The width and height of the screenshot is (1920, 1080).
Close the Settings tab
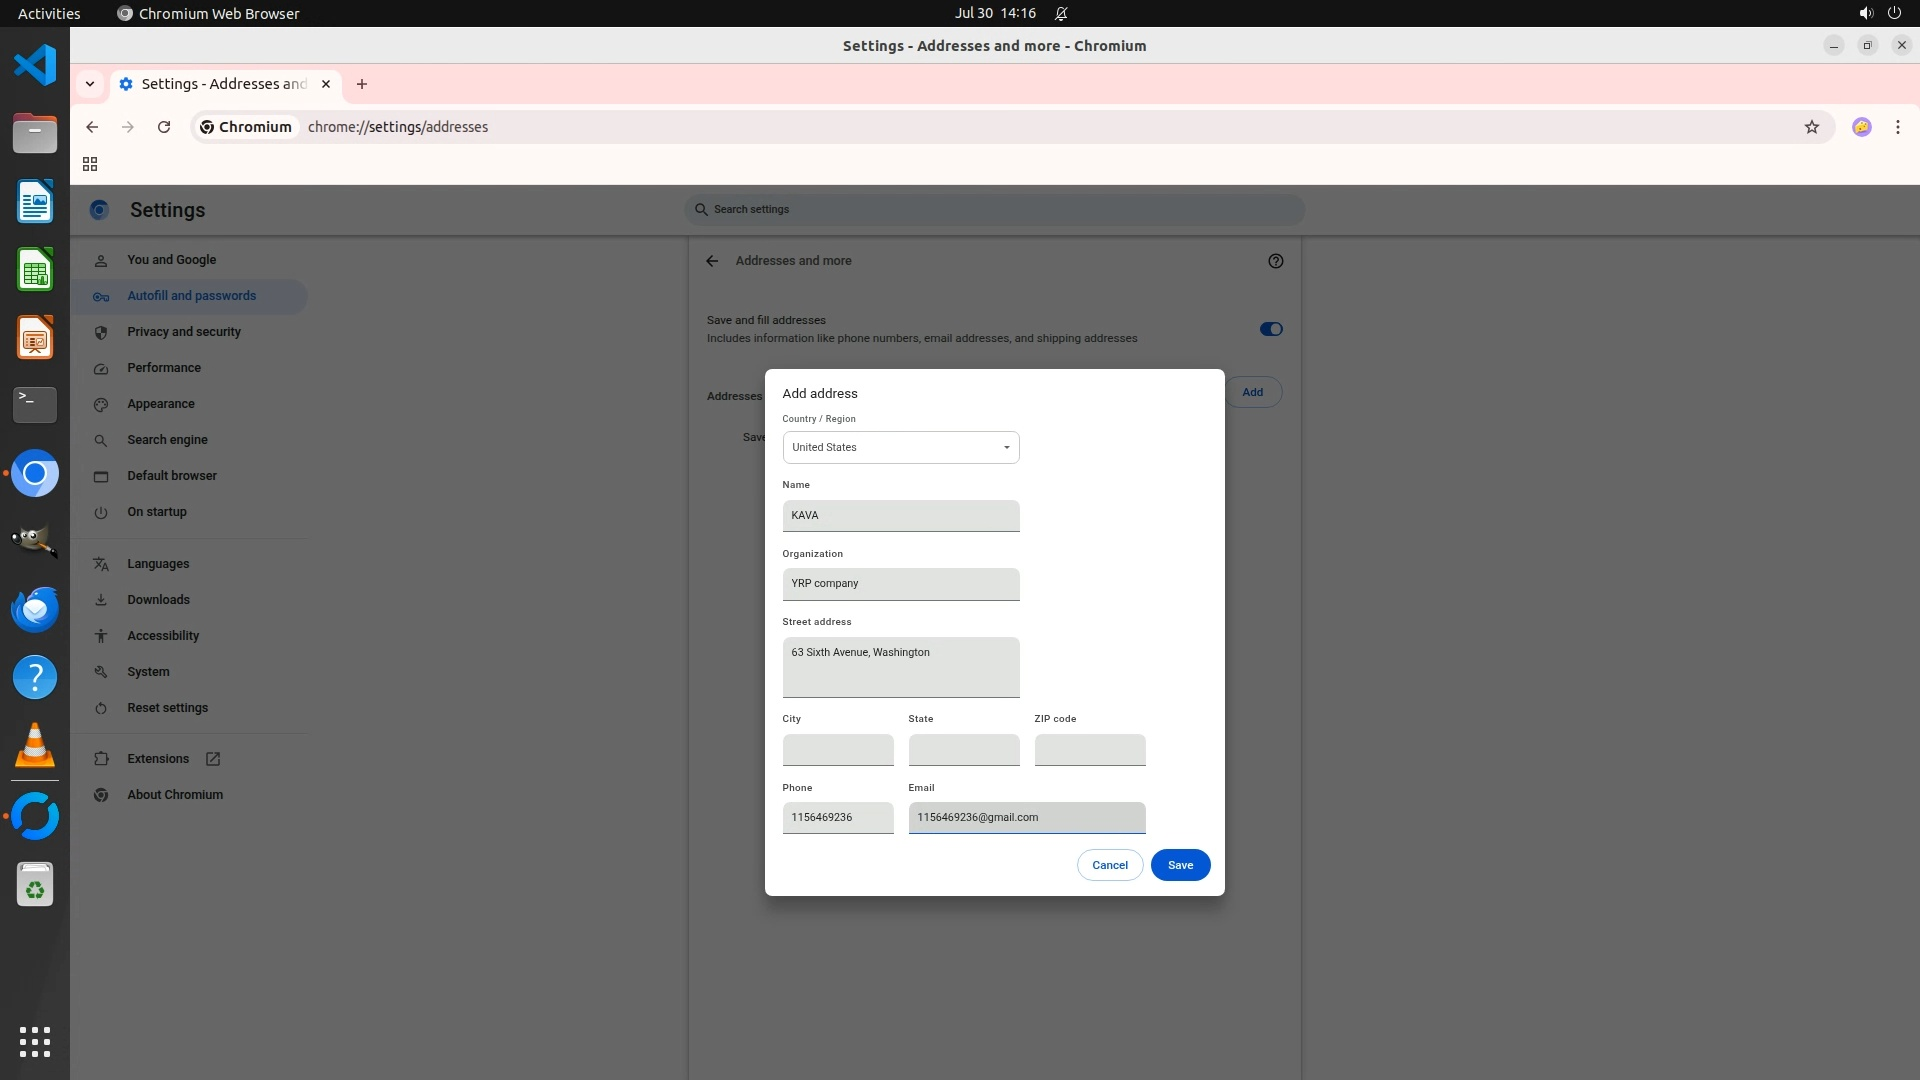[325, 84]
